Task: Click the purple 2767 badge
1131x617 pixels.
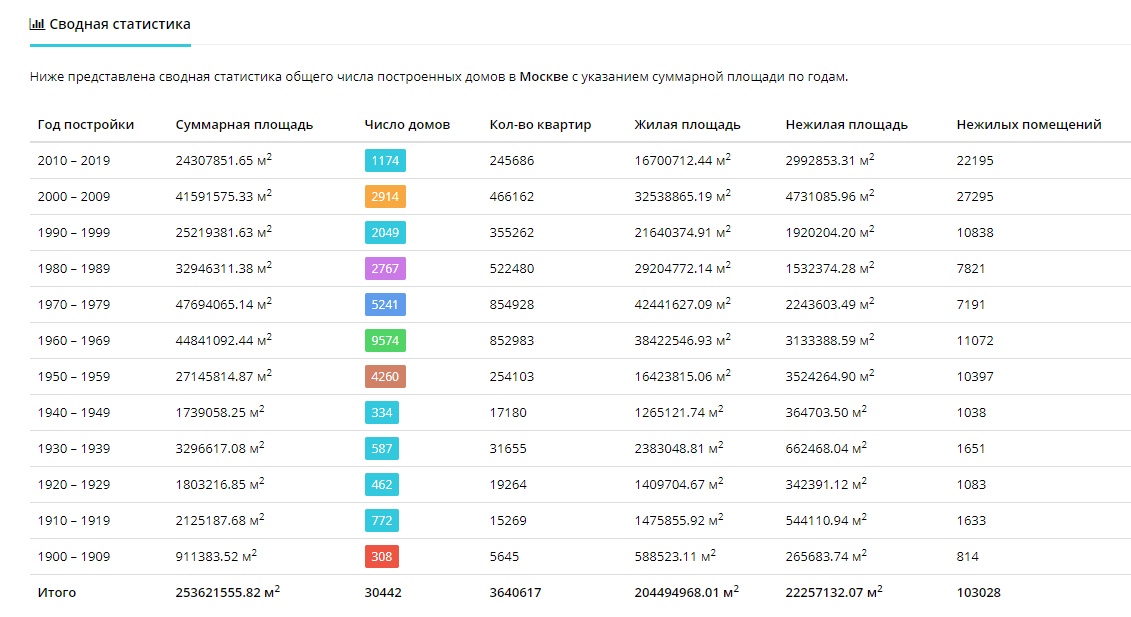Action: tap(385, 268)
